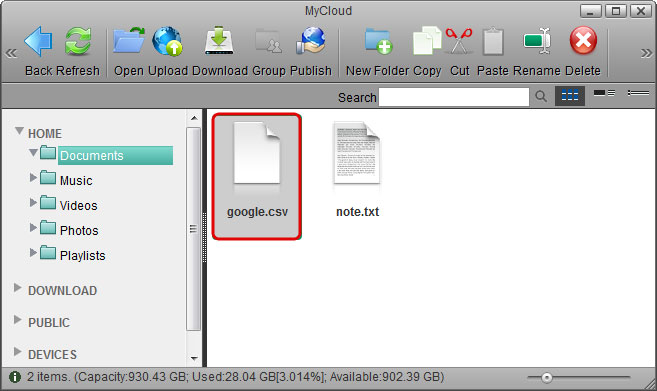
Task: Download the selected file
Action: click(x=219, y=41)
